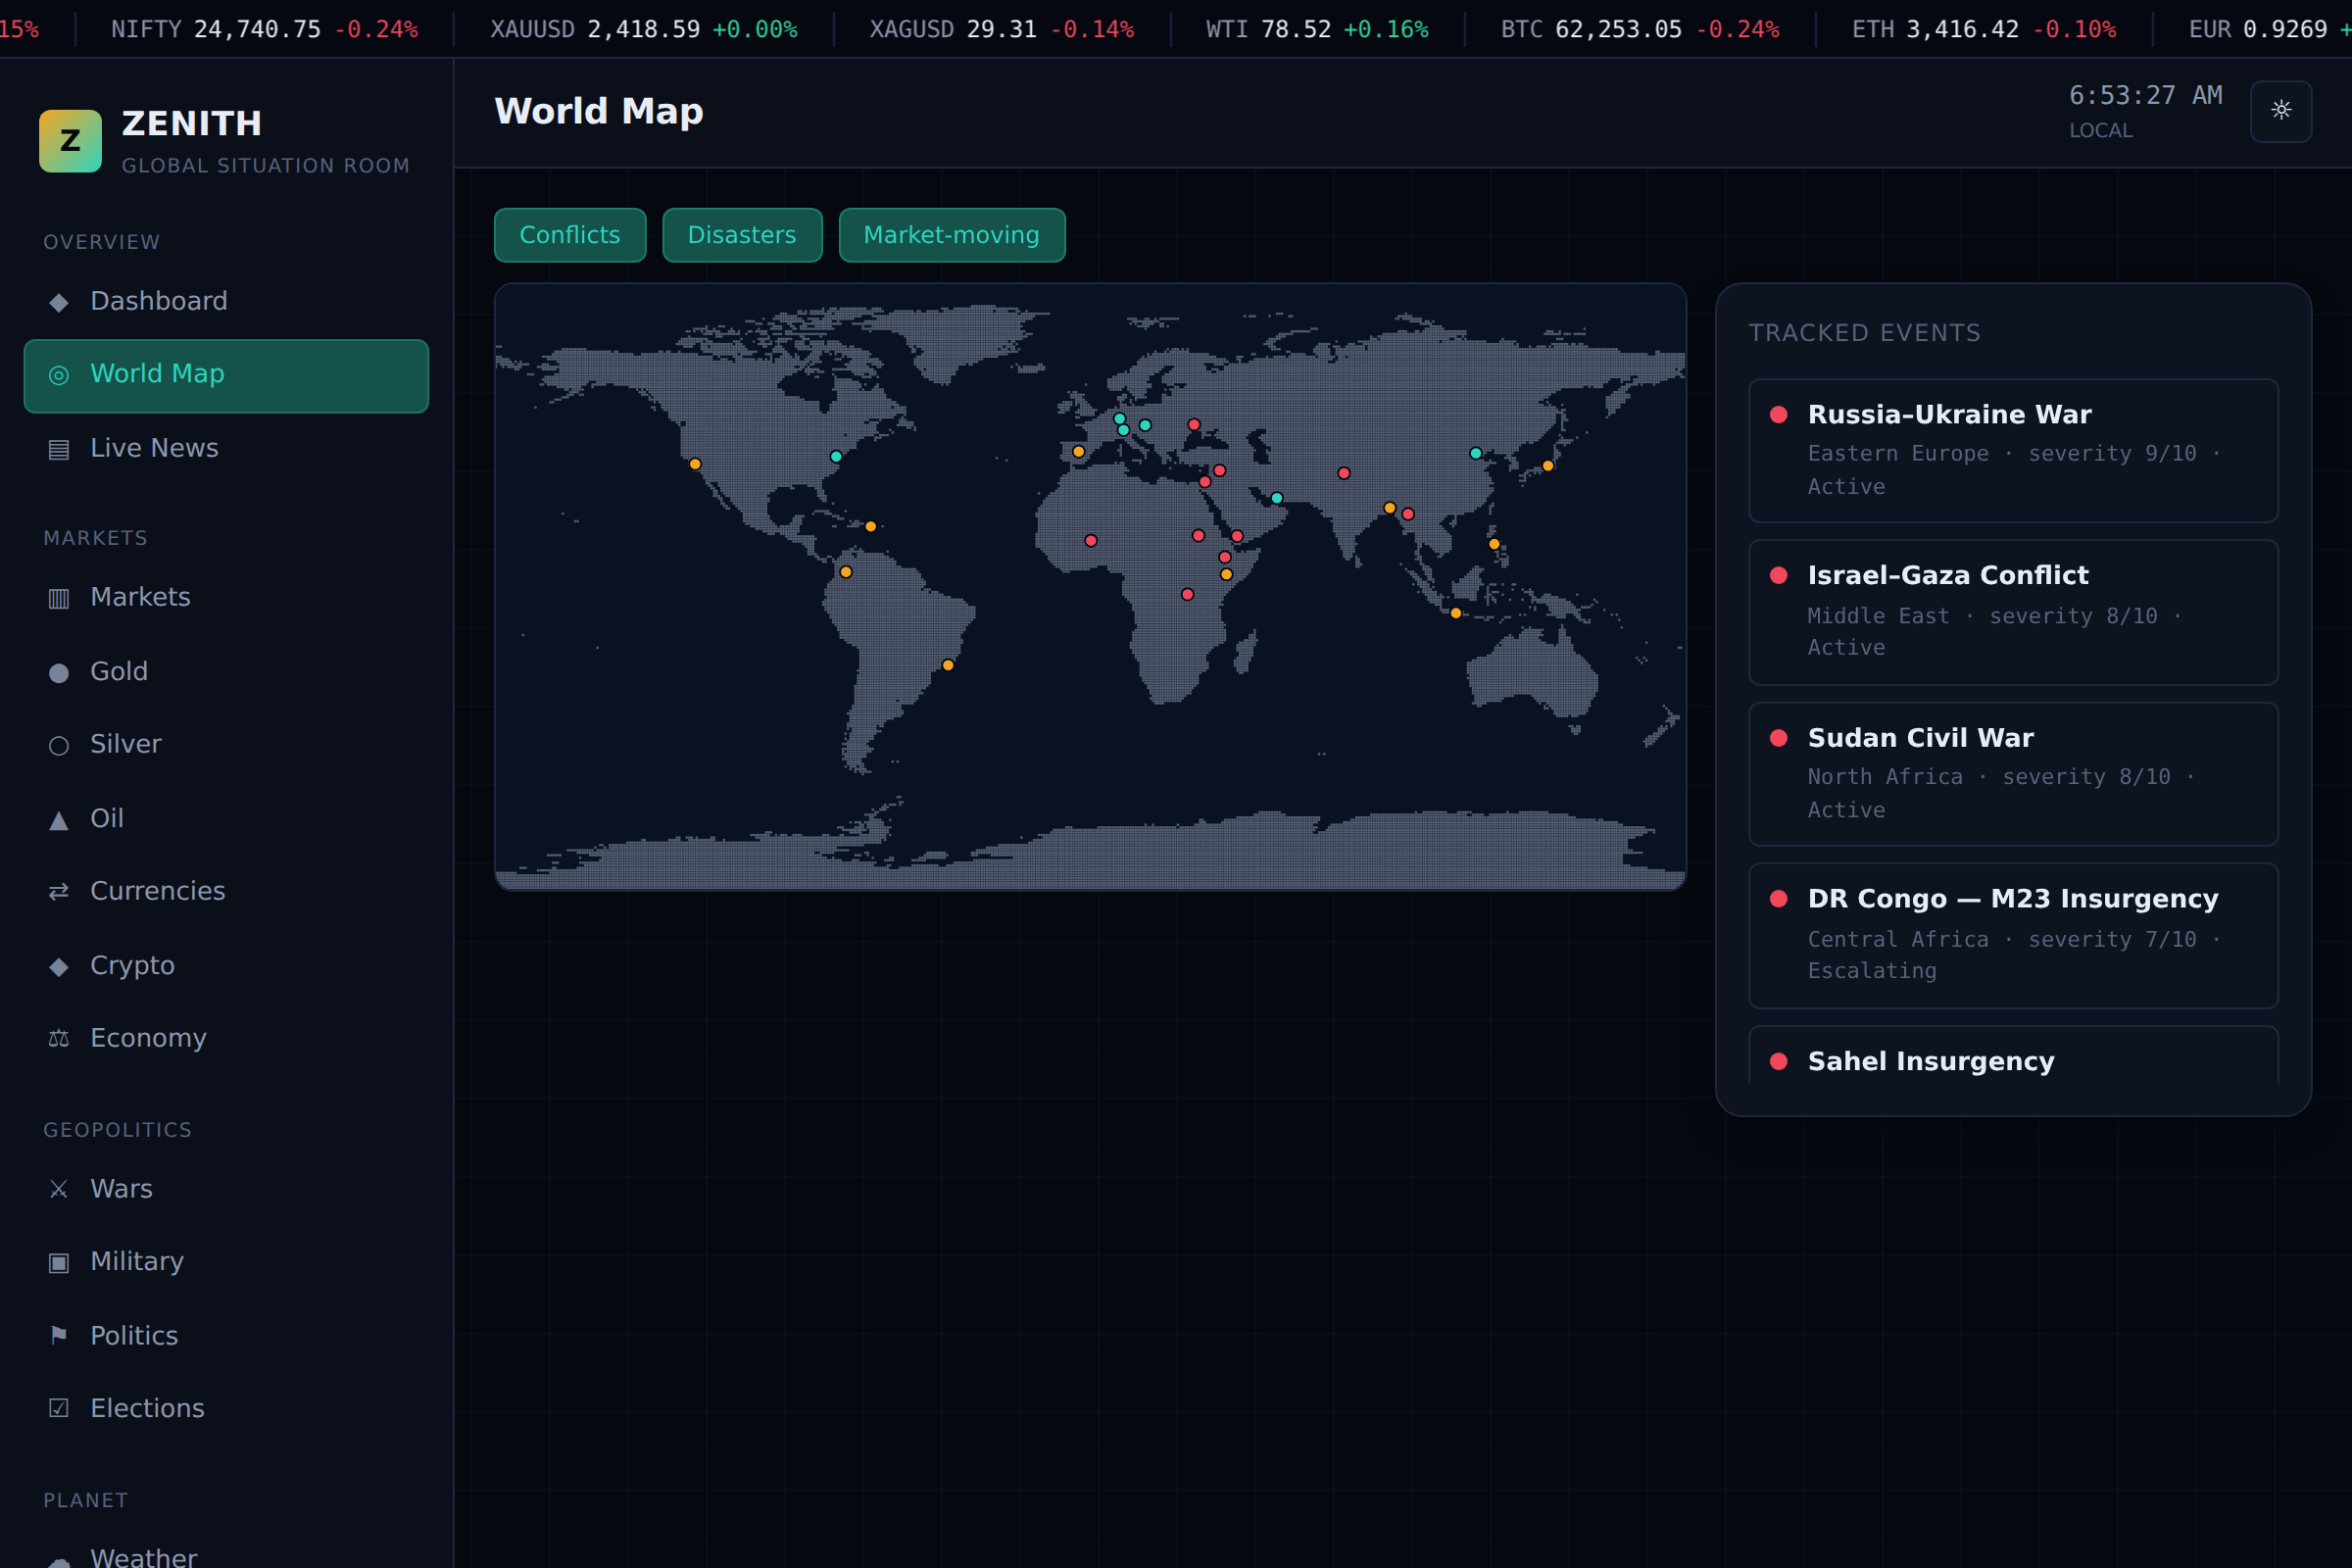Click the Live News list icon
Viewport: 2352px width, 1568px height.
point(59,449)
